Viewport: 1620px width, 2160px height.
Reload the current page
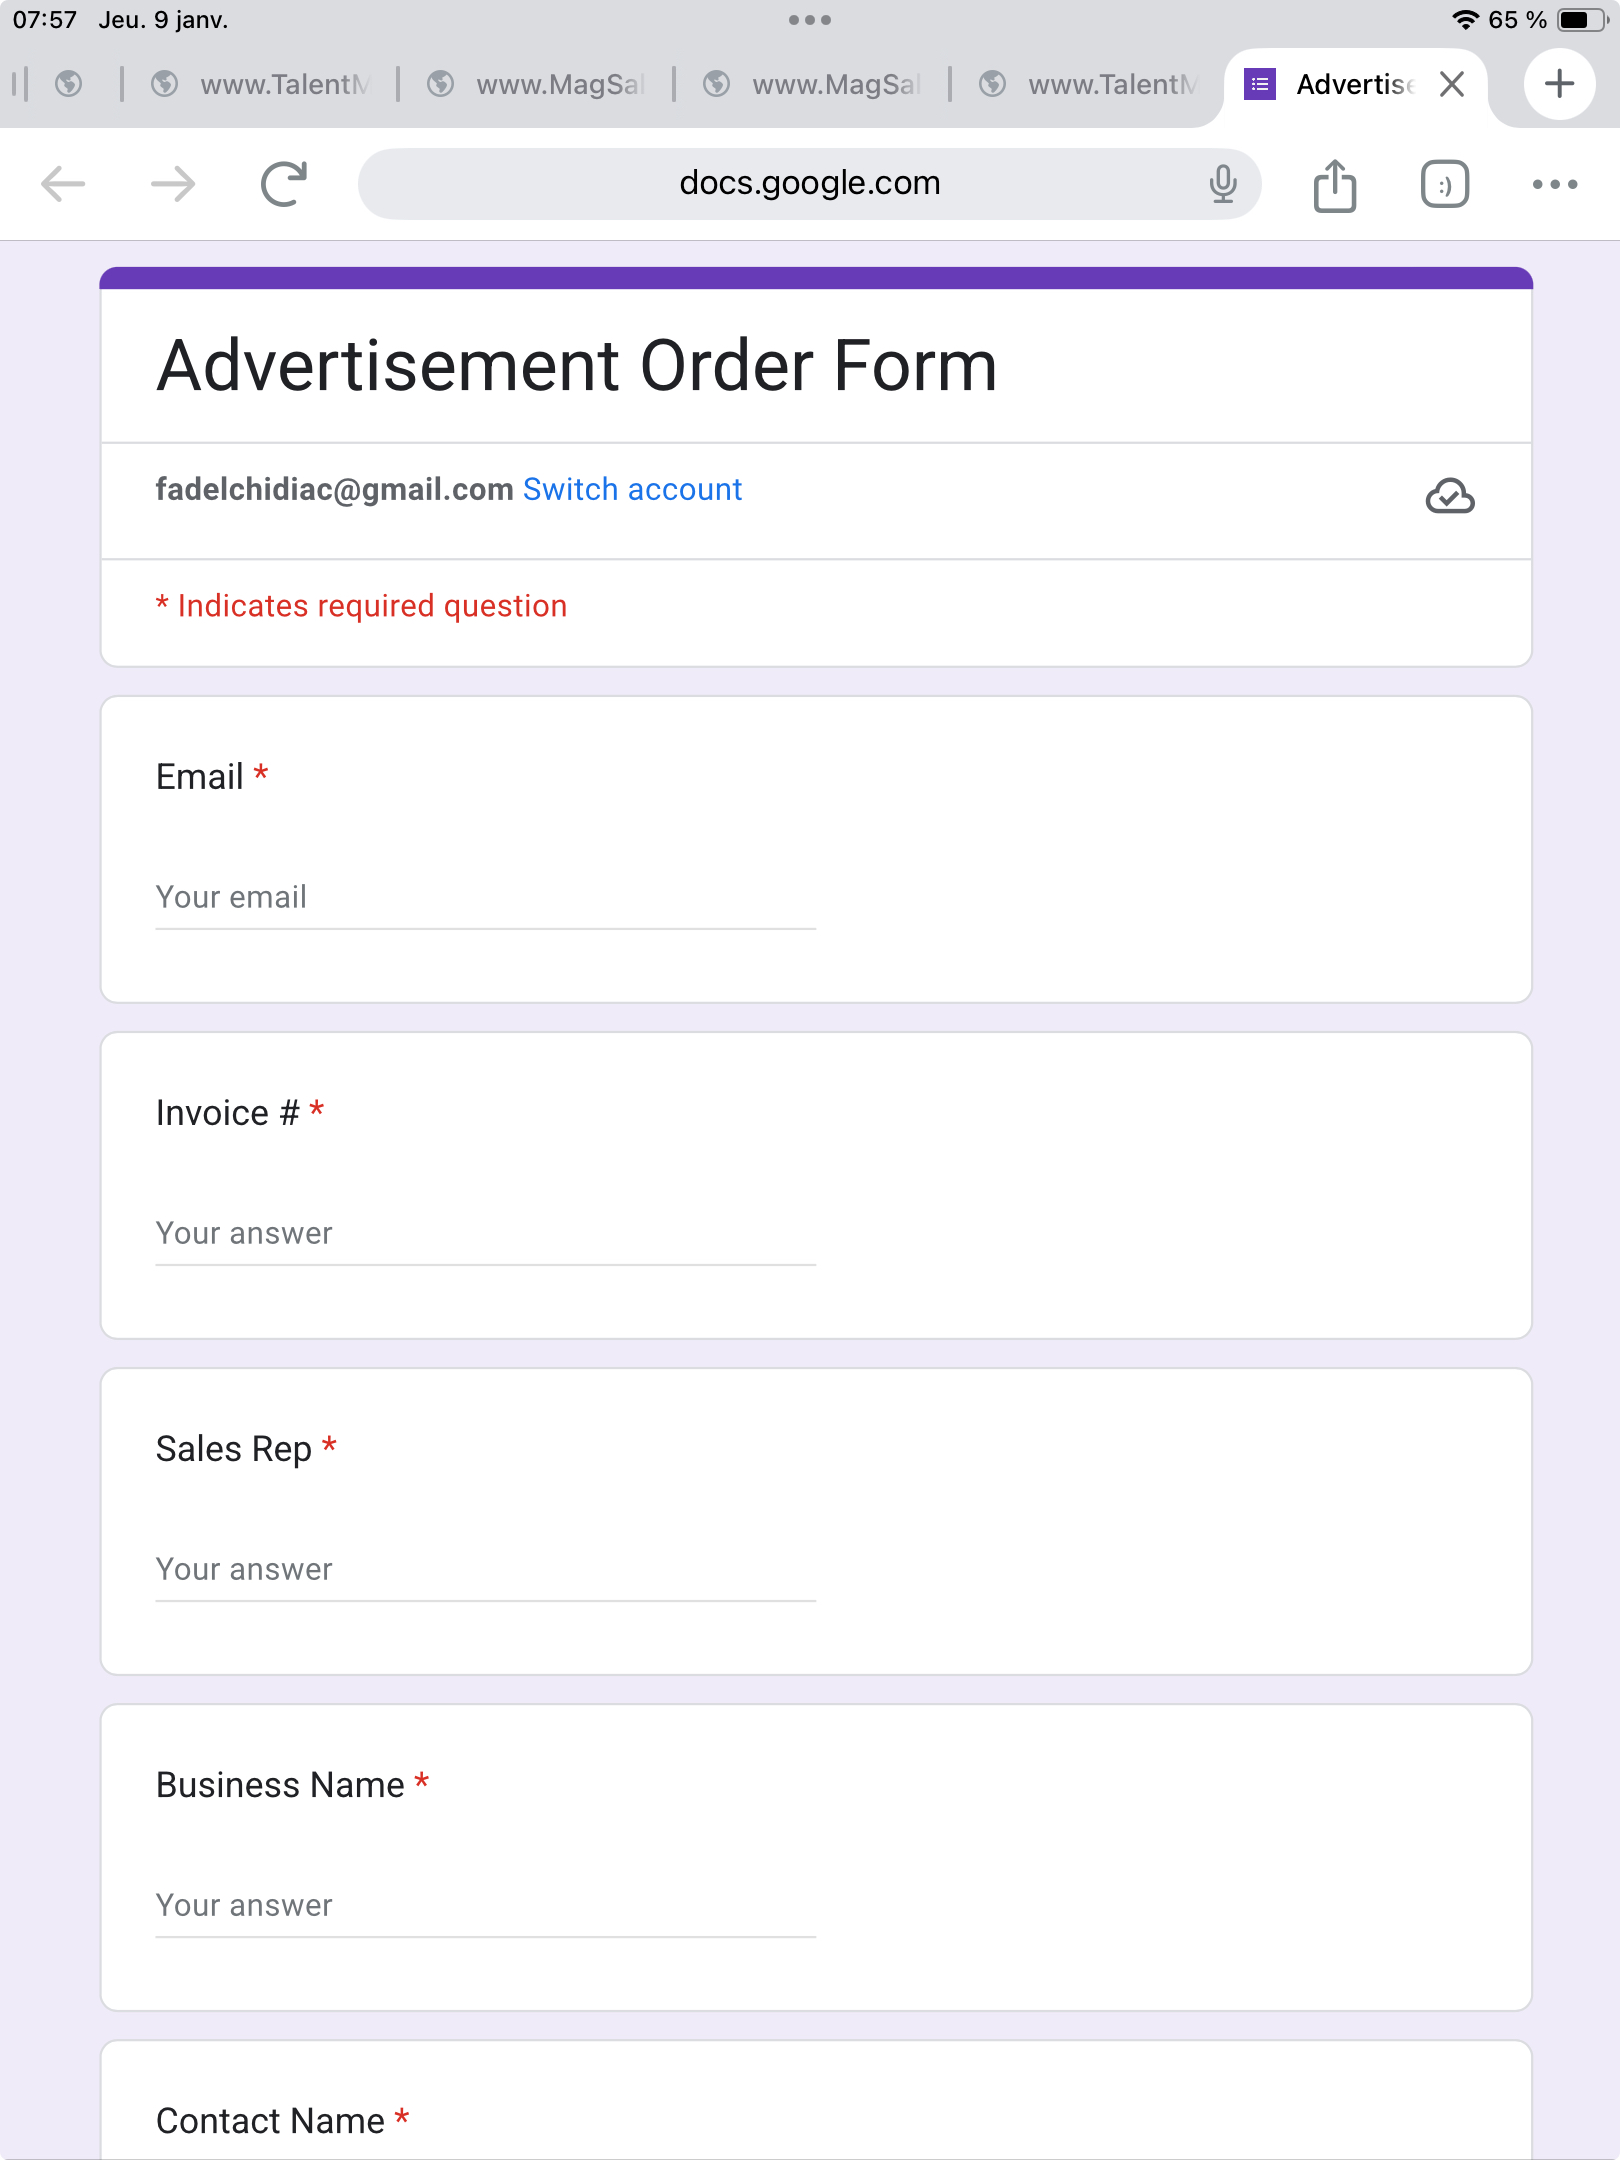pyautogui.click(x=284, y=184)
